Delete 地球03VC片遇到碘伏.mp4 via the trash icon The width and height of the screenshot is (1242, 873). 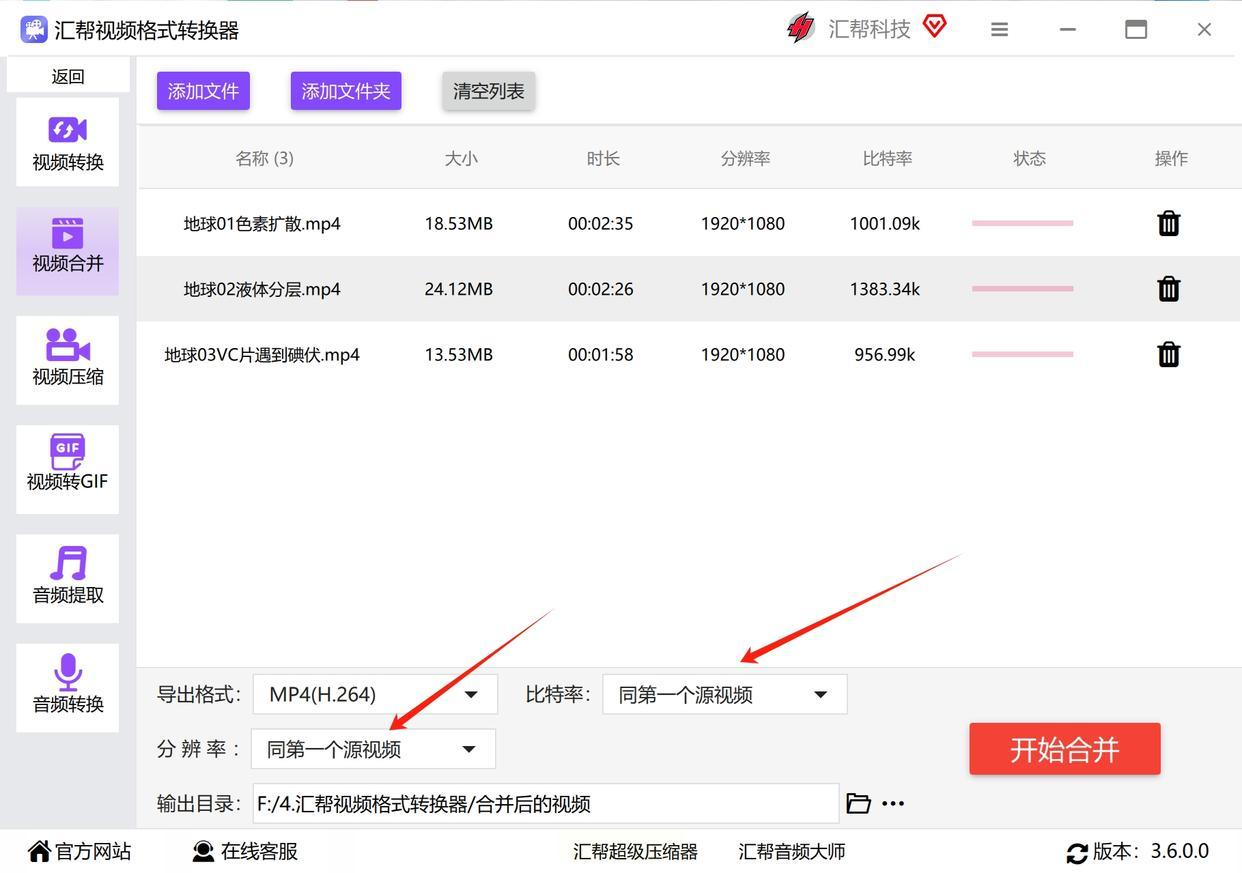(x=1168, y=354)
